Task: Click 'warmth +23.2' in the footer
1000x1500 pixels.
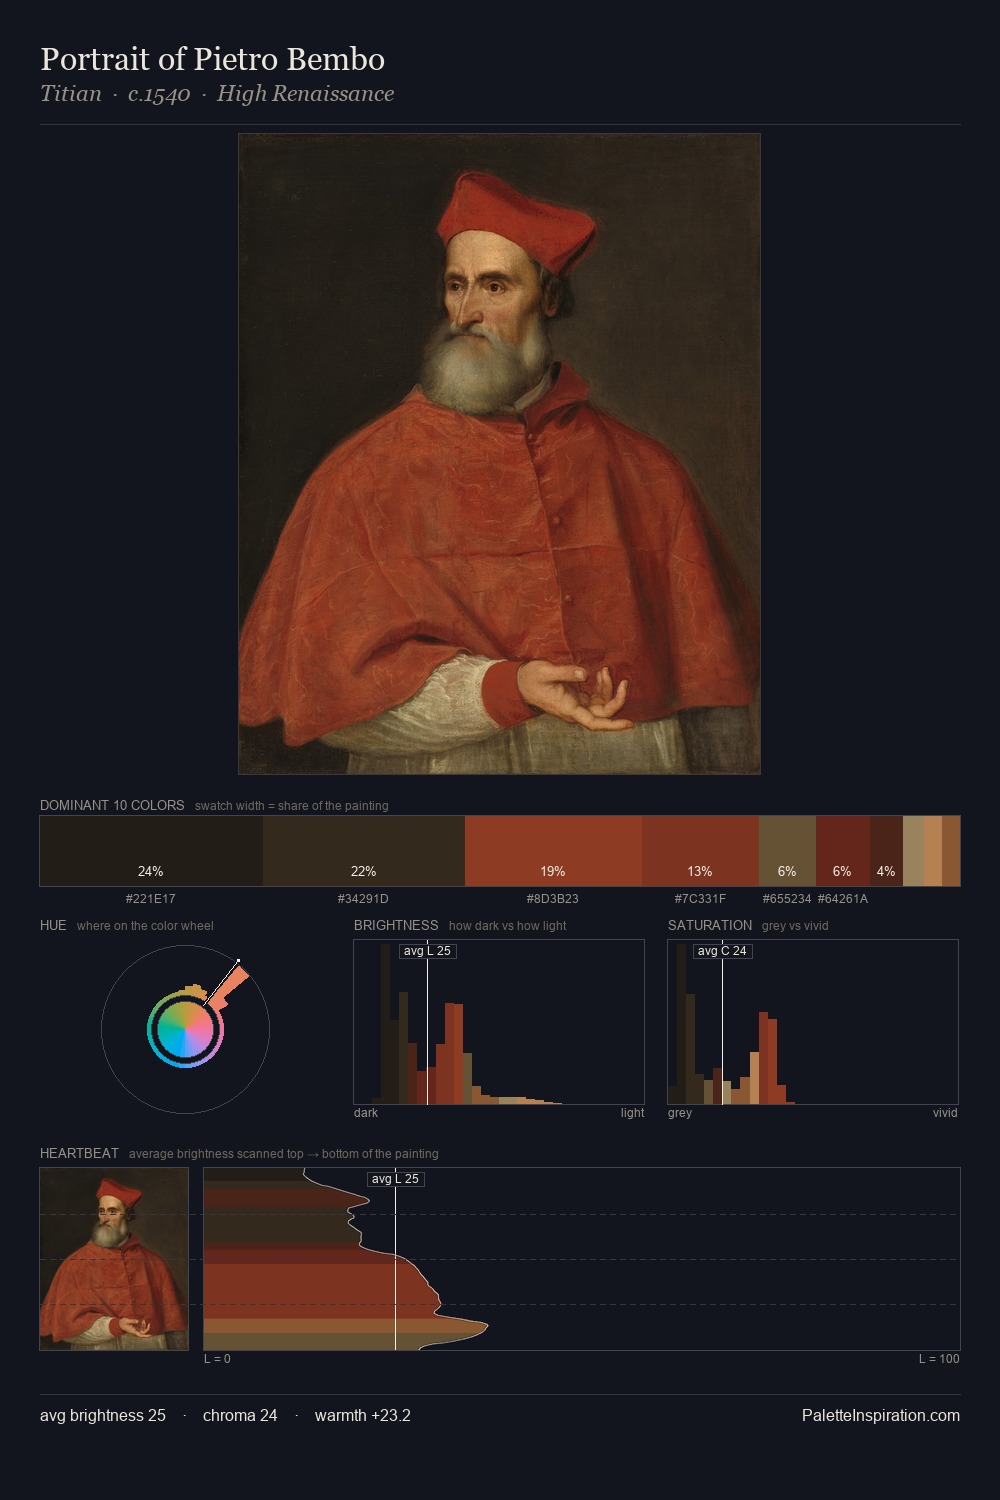Action: pyautogui.click(x=363, y=1415)
